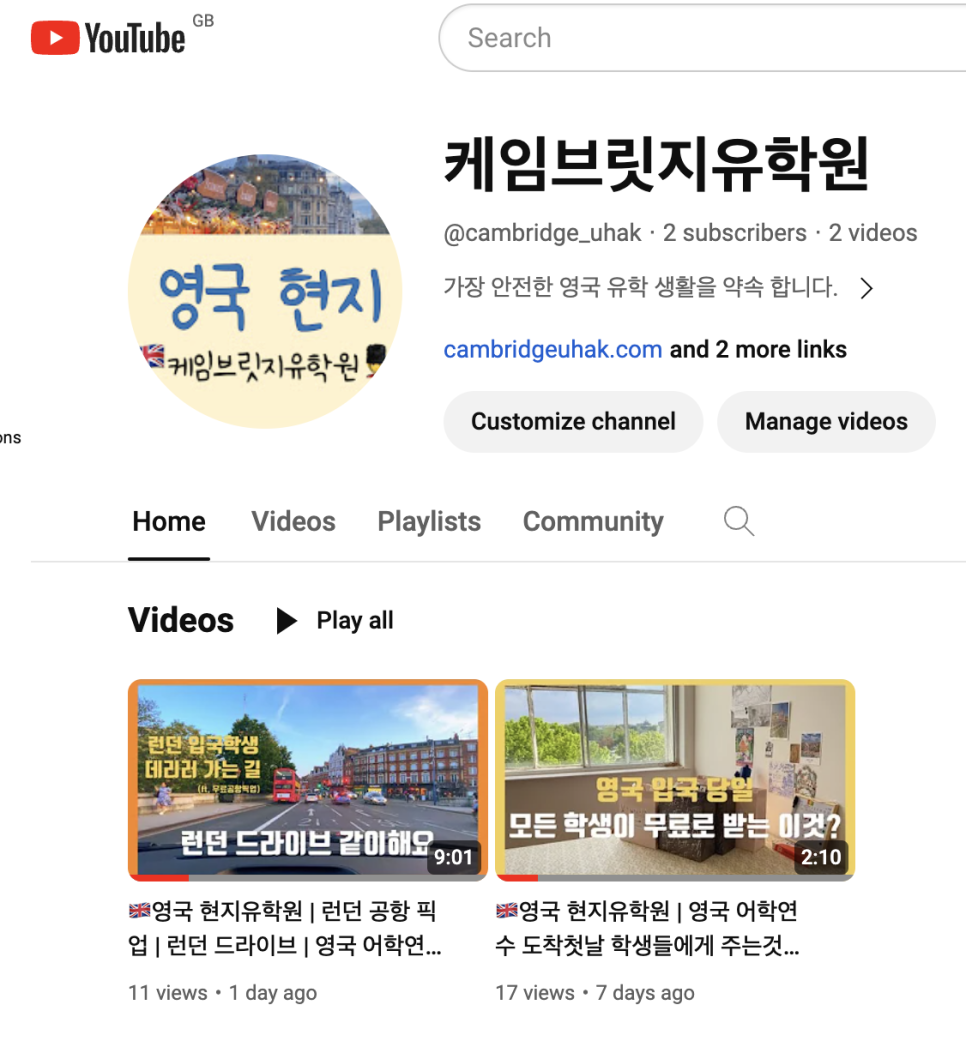Click the GB country code label

coord(203,21)
